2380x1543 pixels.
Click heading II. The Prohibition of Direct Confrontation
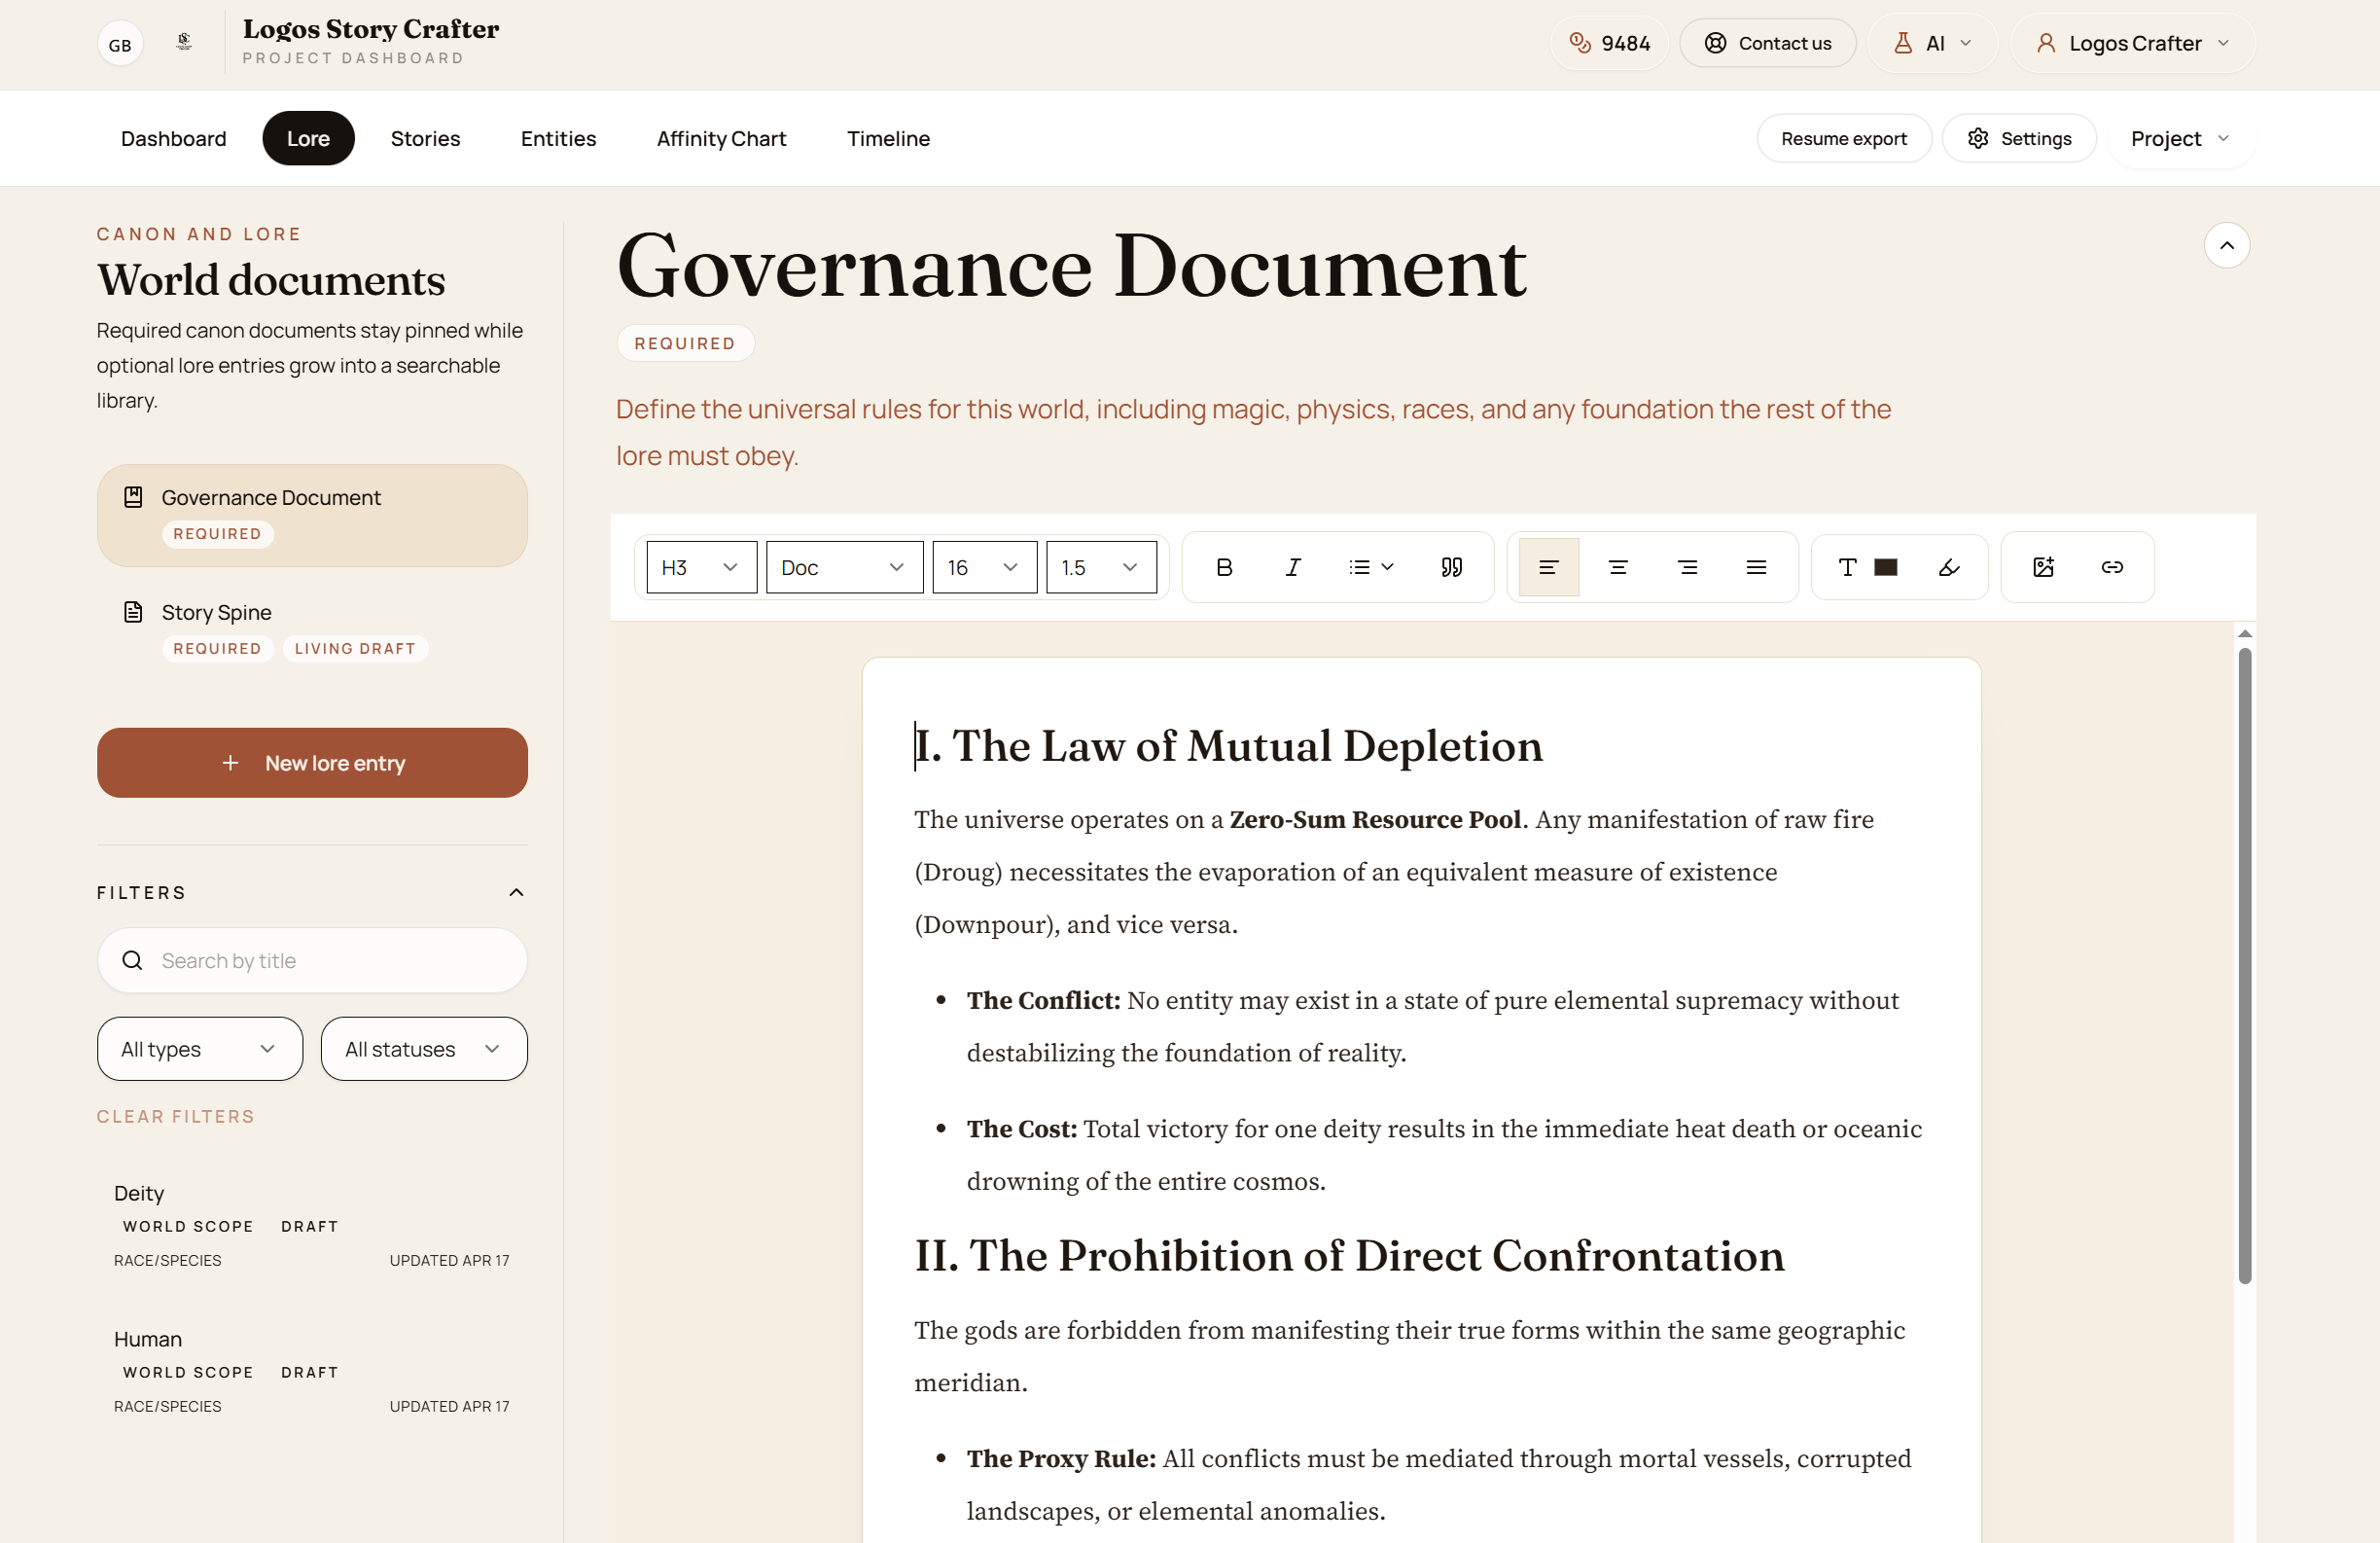pos(1349,1256)
